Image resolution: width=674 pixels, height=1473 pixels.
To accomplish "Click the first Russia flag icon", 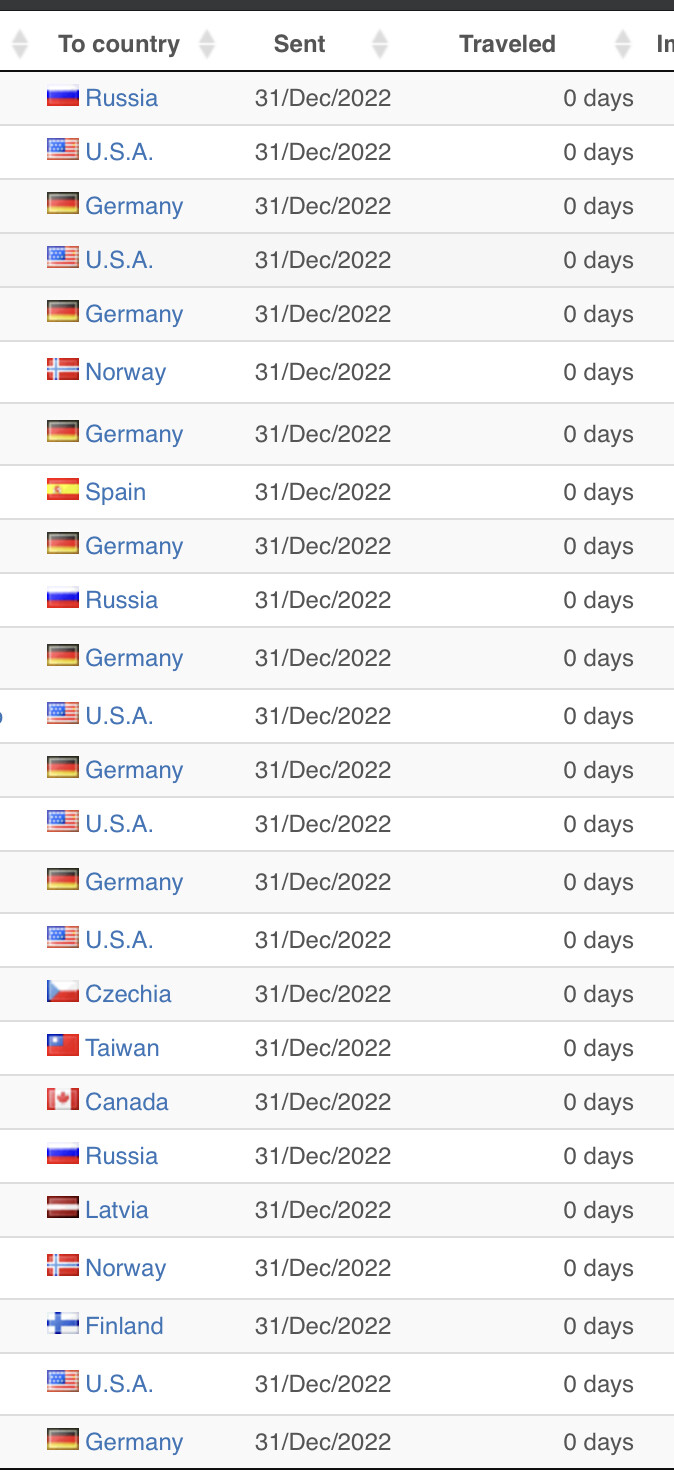I will (63, 97).
